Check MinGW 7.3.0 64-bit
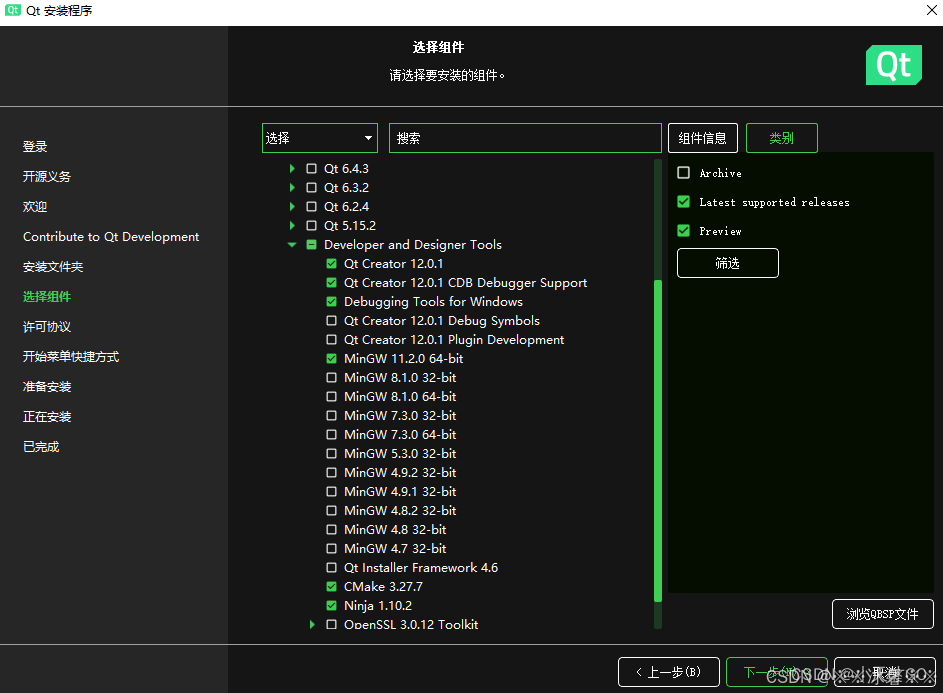 331,434
